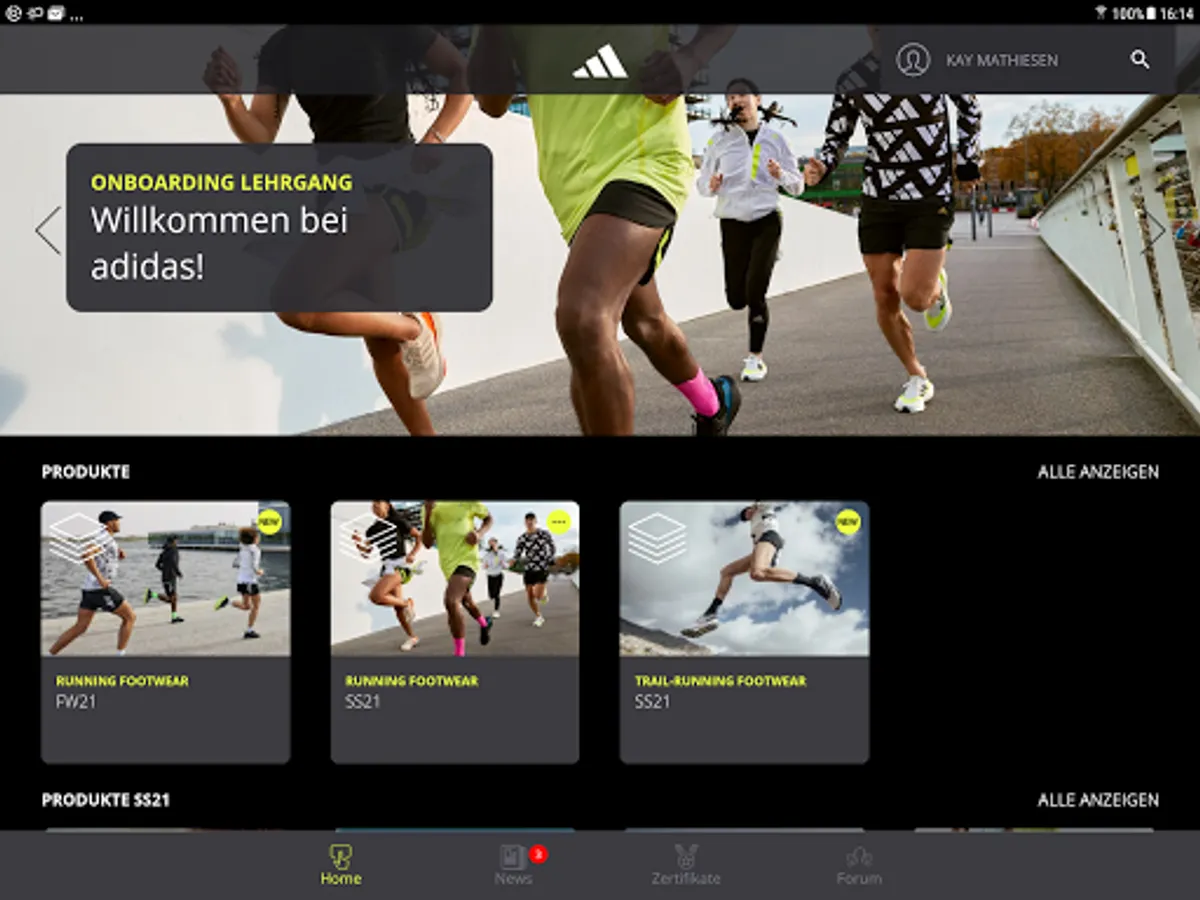Viewport: 1200px width, 900px height.
Task: Open the KAY MATHIESEN account name
Action: click(1002, 61)
